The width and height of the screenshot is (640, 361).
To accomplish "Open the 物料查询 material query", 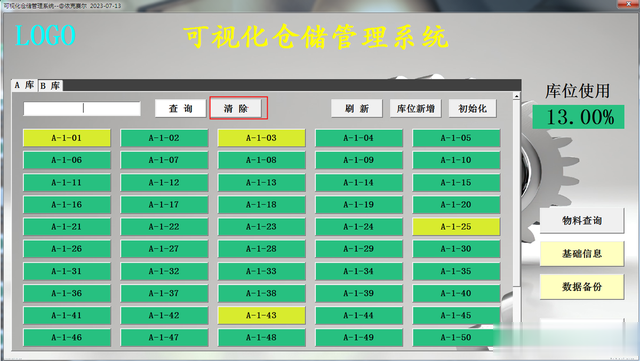I will [582, 221].
